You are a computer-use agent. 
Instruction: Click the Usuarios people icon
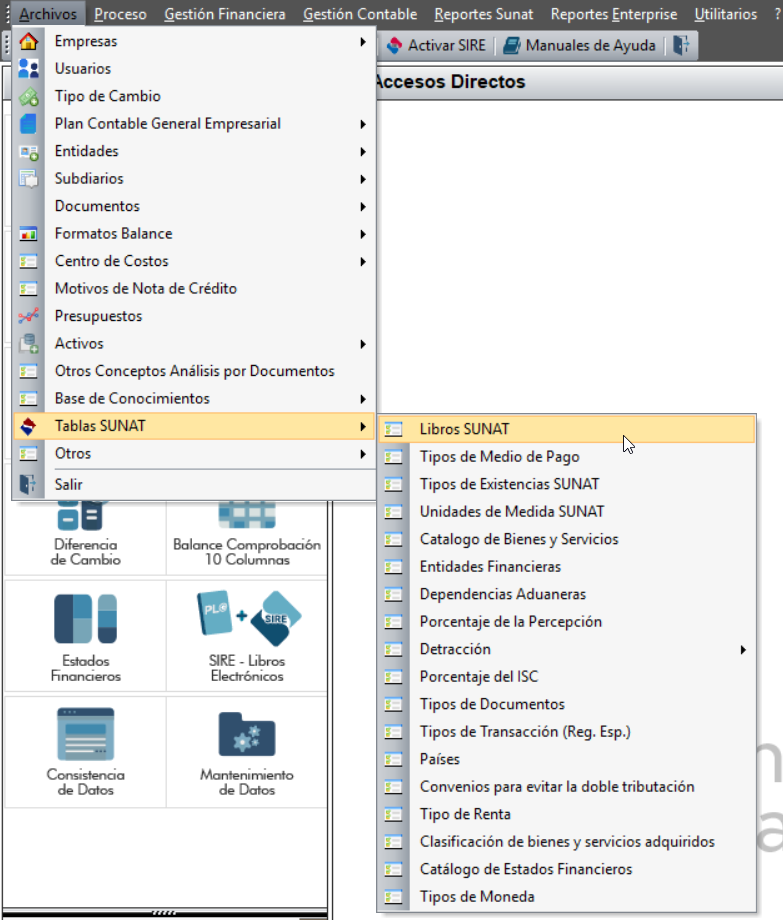28,69
